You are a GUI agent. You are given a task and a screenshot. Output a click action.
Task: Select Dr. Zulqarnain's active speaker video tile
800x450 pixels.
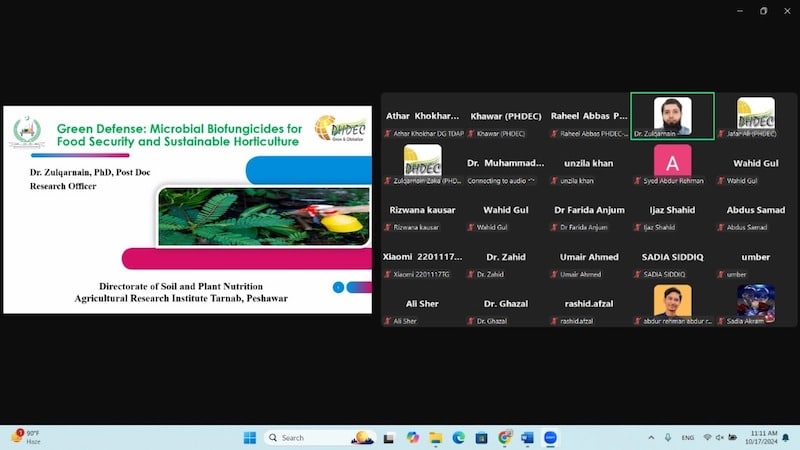pos(672,116)
